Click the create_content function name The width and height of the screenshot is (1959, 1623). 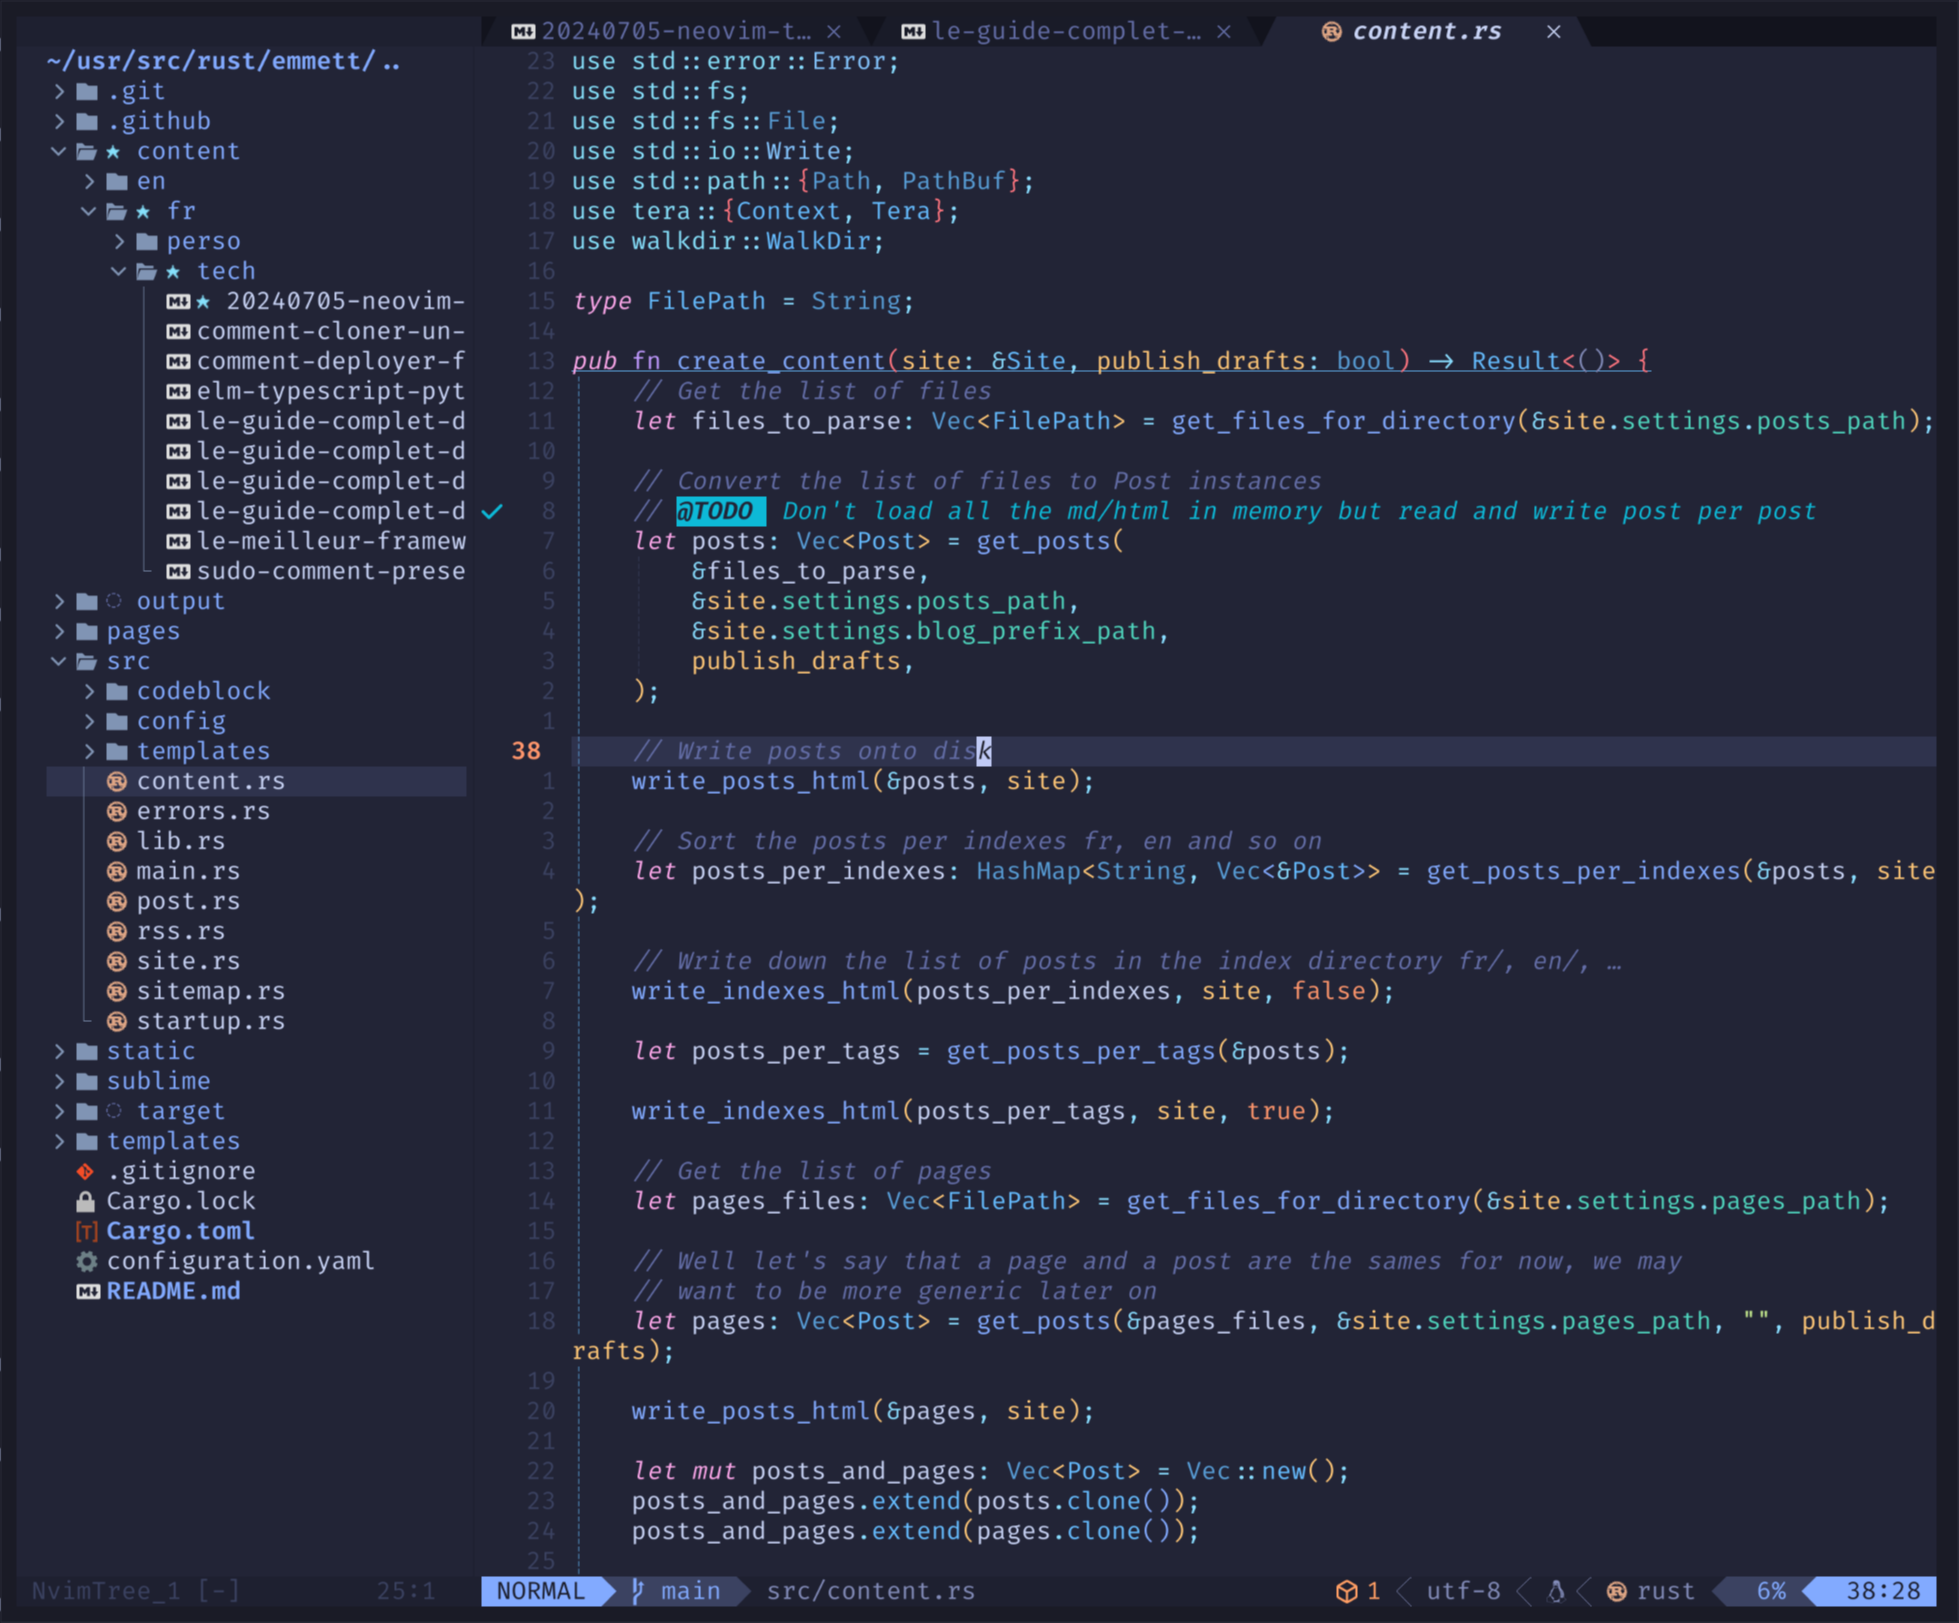click(781, 361)
